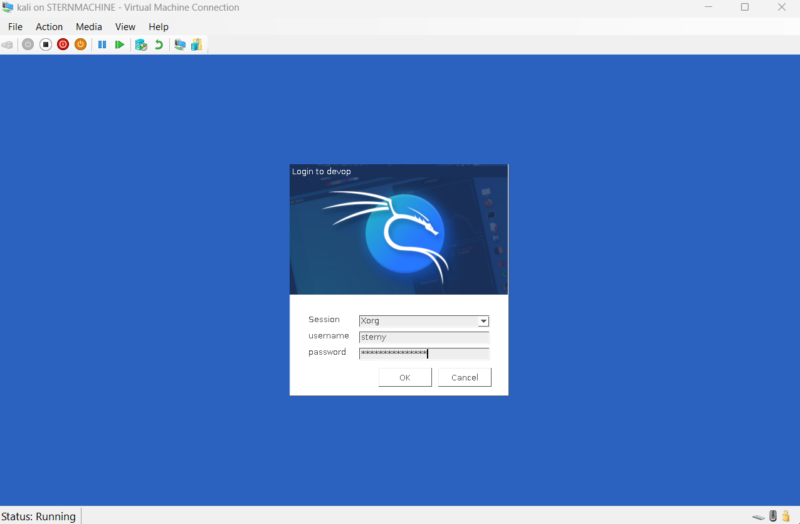Click the Login to devop title
Screen dimensions: 800x524
click(321, 171)
